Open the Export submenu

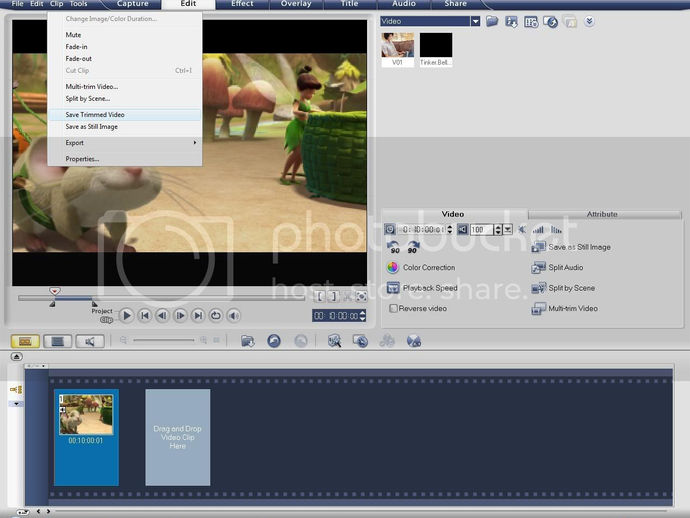[x=125, y=143]
